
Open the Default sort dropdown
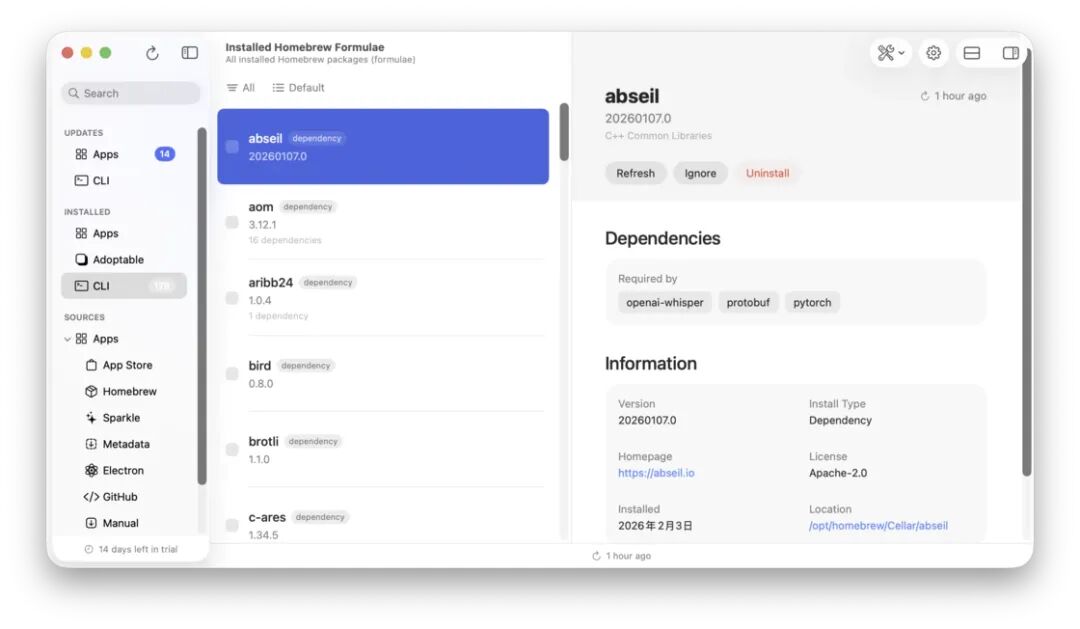coord(298,87)
